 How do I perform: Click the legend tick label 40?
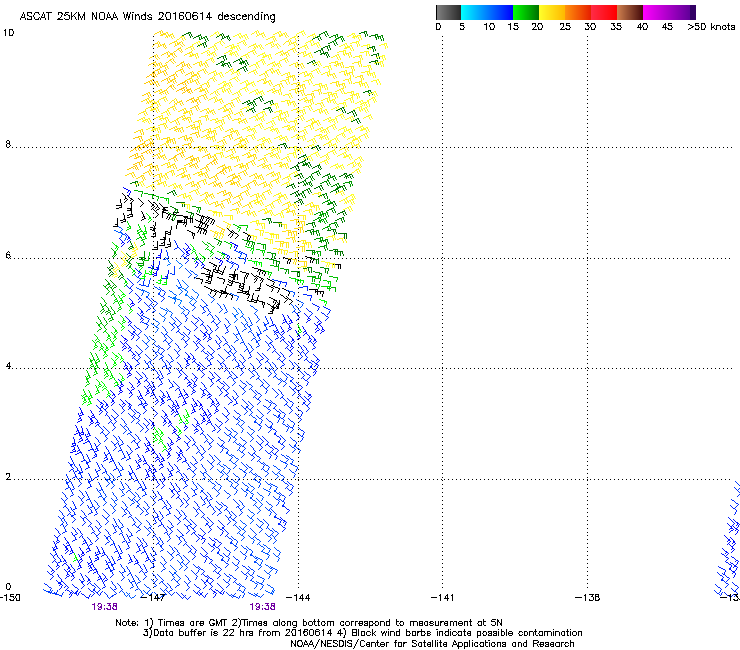pos(642,27)
